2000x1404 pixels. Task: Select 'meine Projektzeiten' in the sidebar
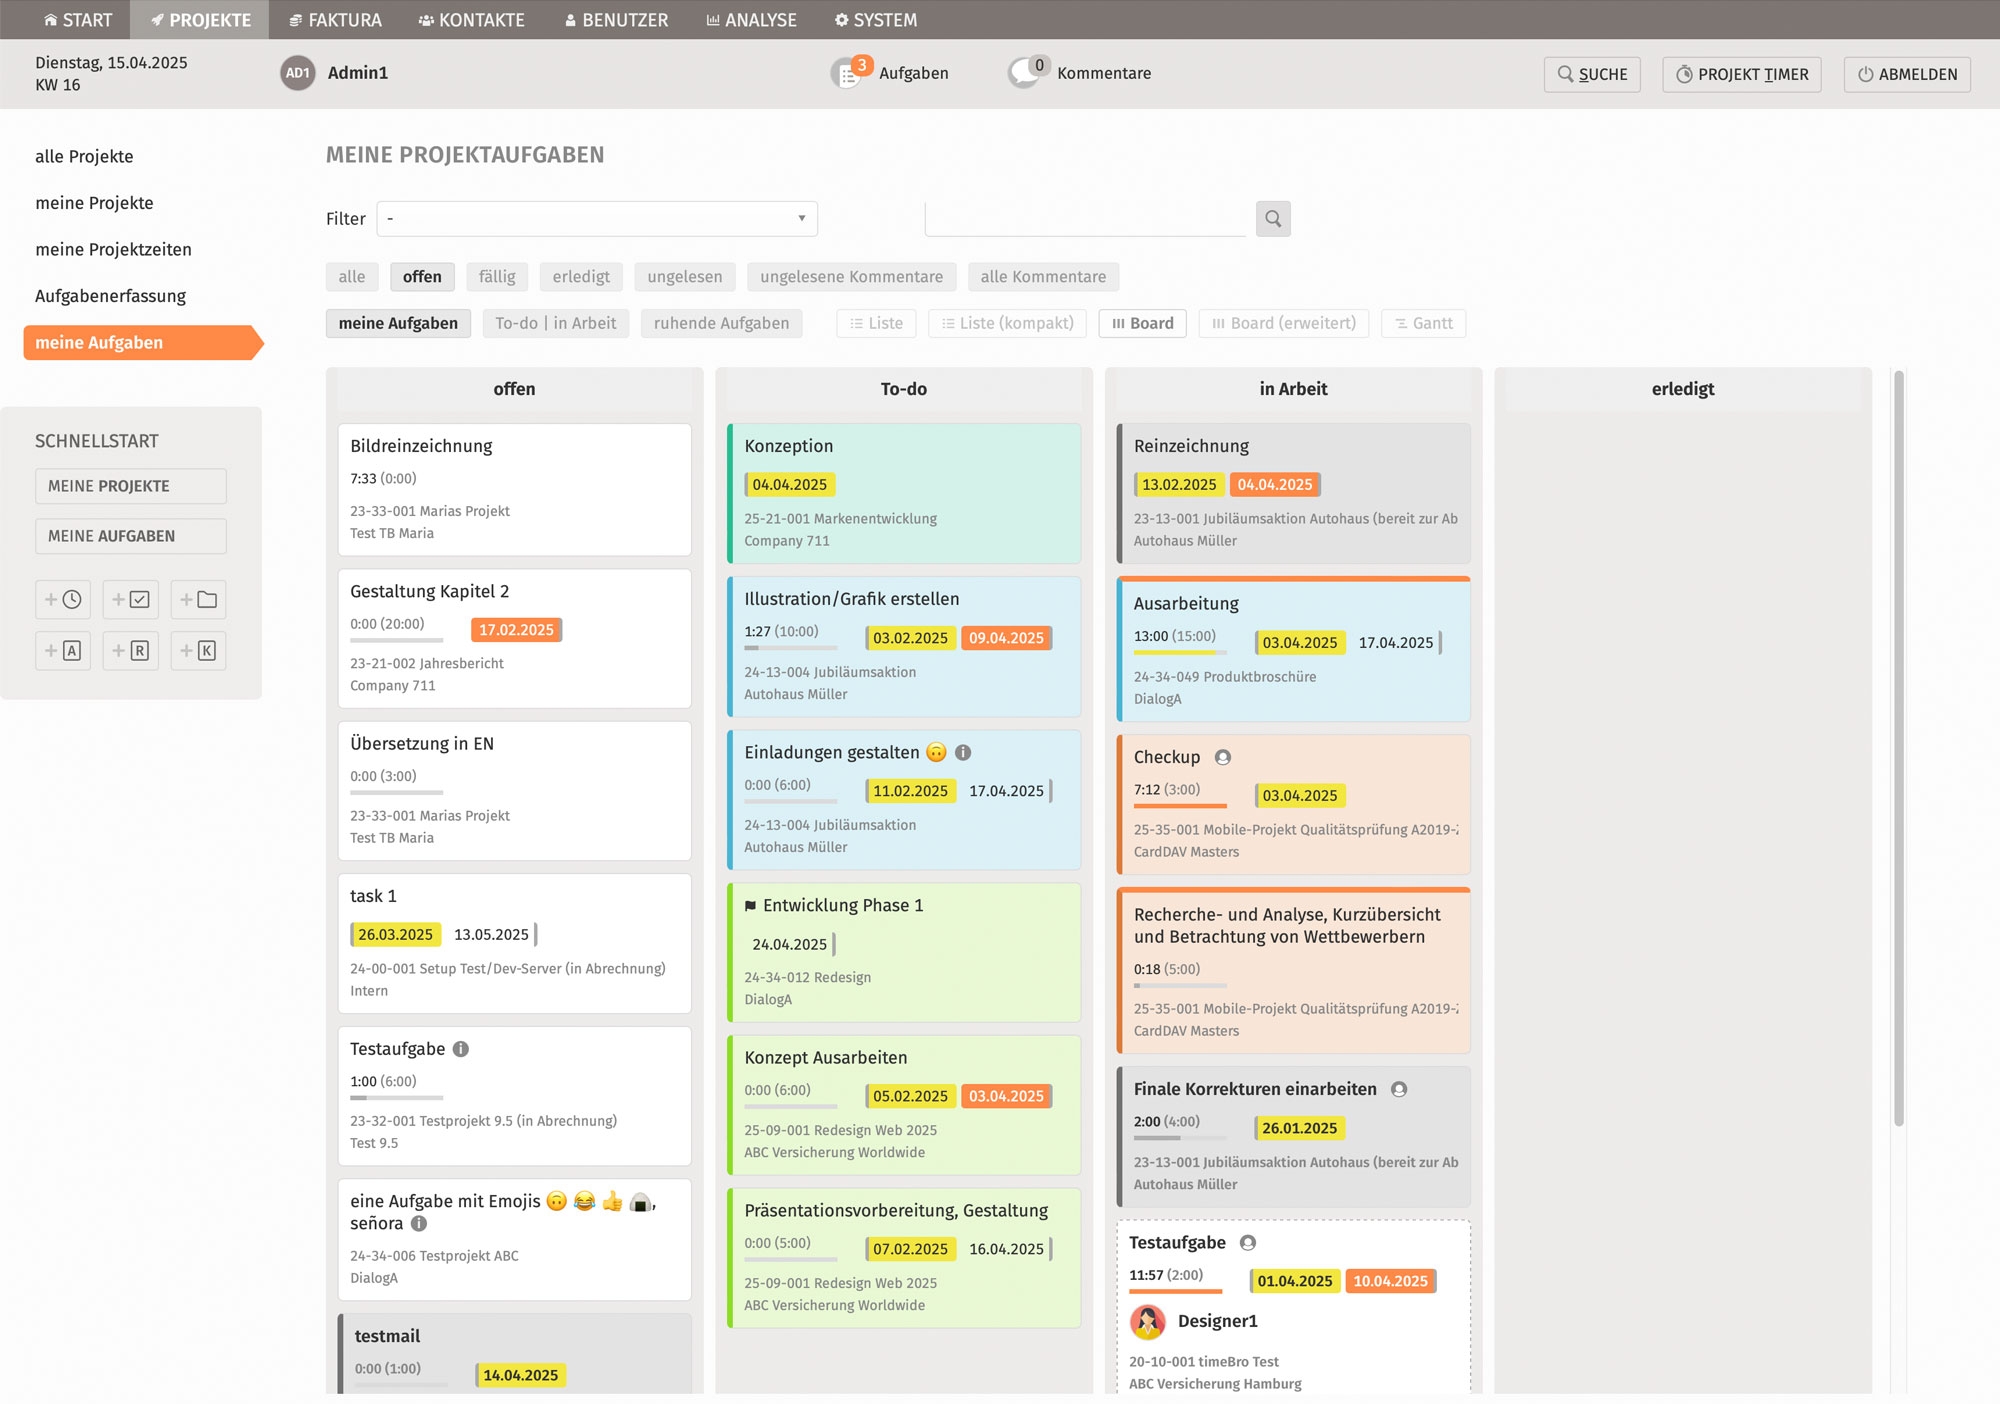(113, 250)
